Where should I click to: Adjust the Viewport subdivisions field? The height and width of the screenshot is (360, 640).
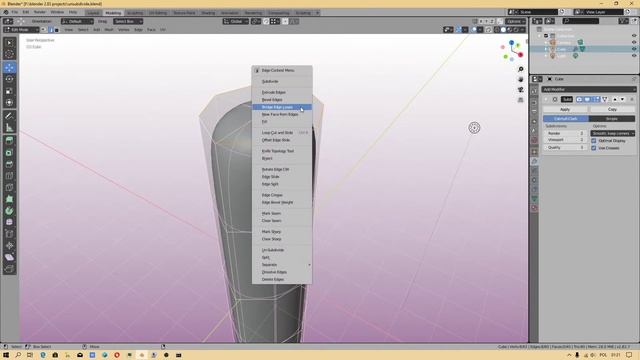(x=566, y=140)
